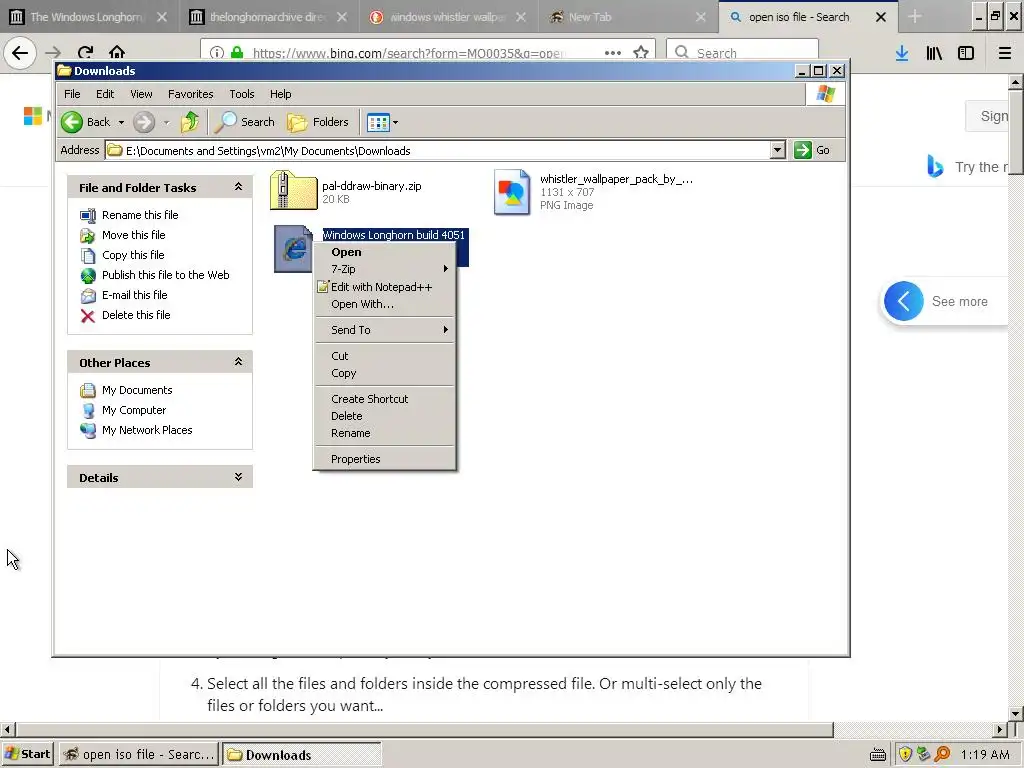The width and height of the screenshot is (1024, 768).
Task: Open Firefox hamburger menu
Action: [x=1004, y=53]
